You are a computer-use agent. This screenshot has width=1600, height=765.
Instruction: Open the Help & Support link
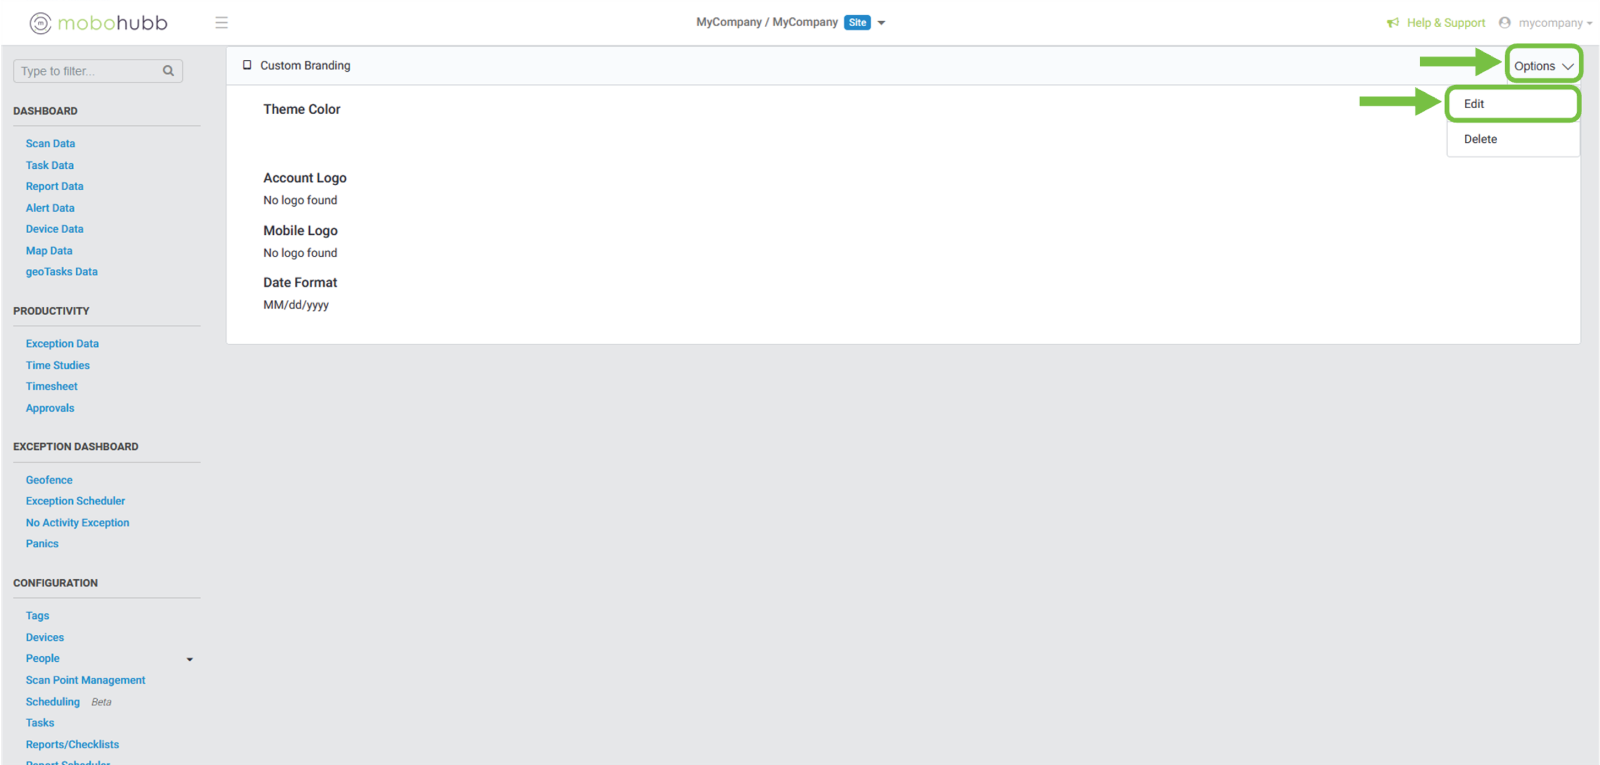(x=1445, y=23)
